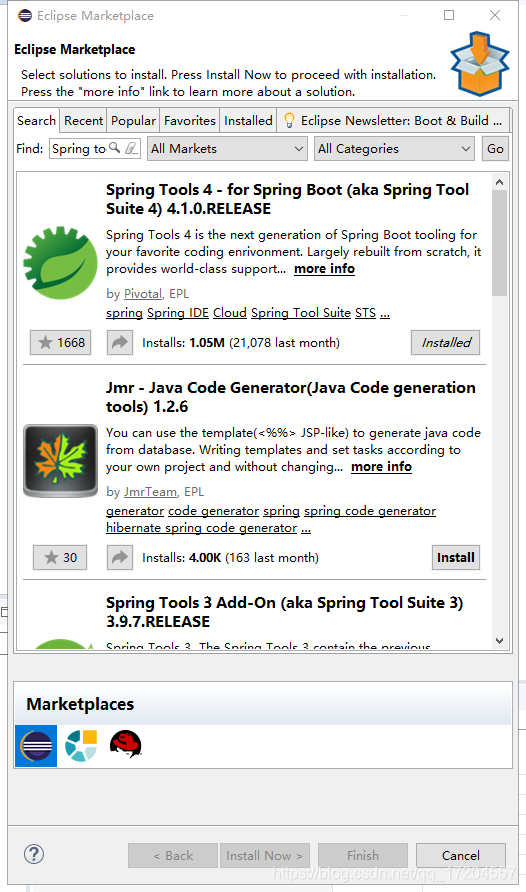The image size is (526, 892).
Task: Click the < Back button
Action: click(173, 856)
